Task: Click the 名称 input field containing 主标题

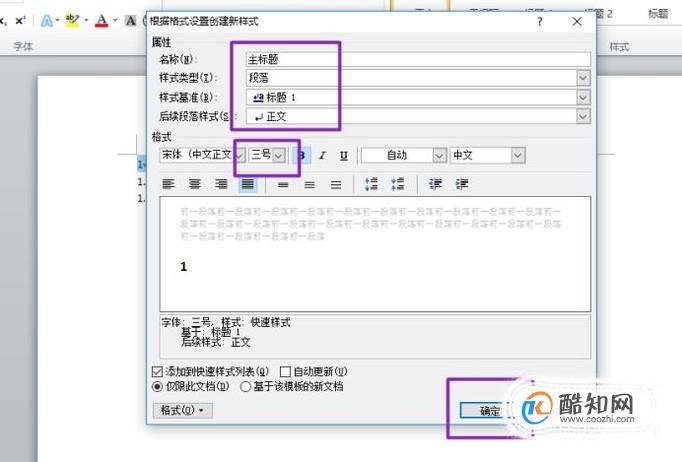Action: tap(418, 59)
